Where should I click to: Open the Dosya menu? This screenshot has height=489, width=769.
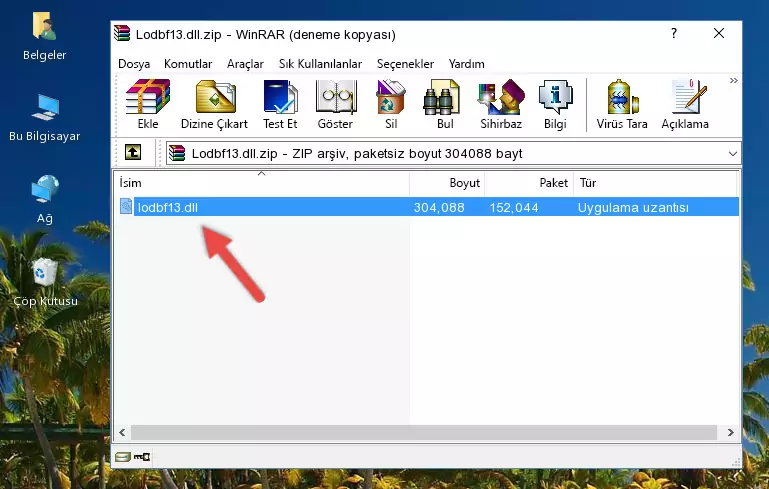tap(134, 64)
